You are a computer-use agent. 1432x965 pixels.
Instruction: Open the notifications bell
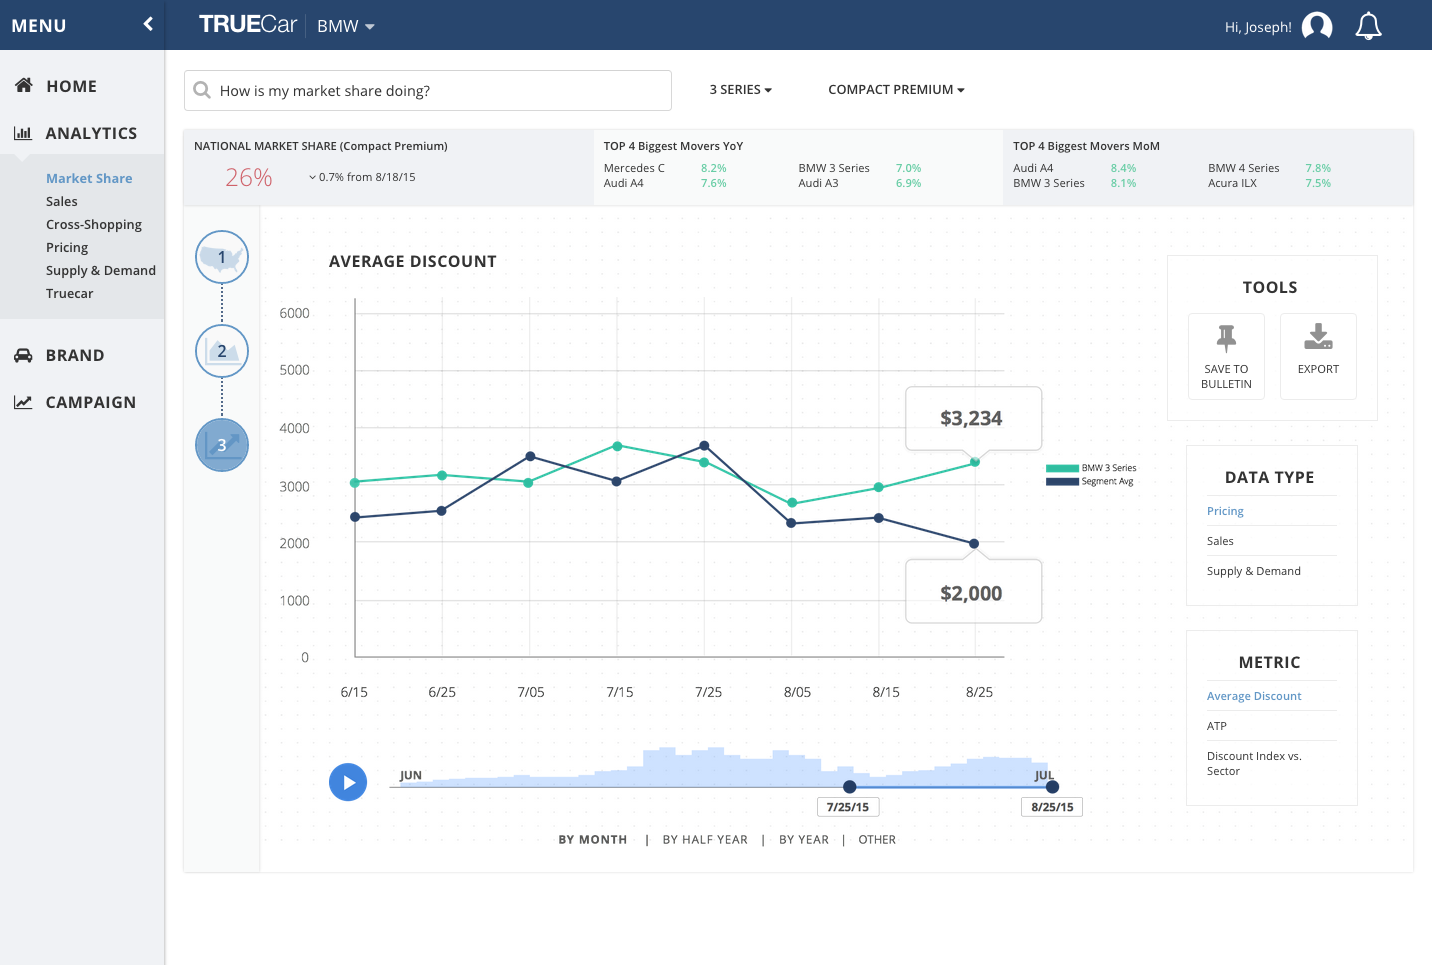(x=1368, y=26)
